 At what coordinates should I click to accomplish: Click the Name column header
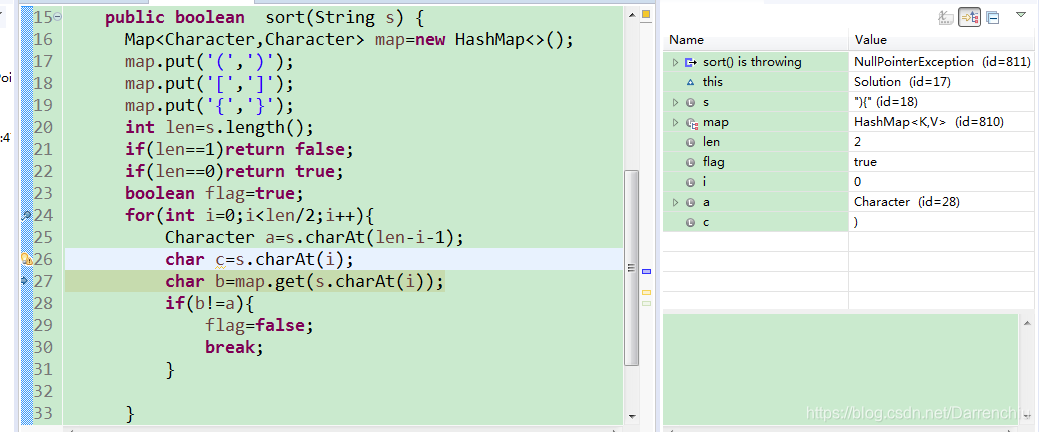click(x=755, y=40)
